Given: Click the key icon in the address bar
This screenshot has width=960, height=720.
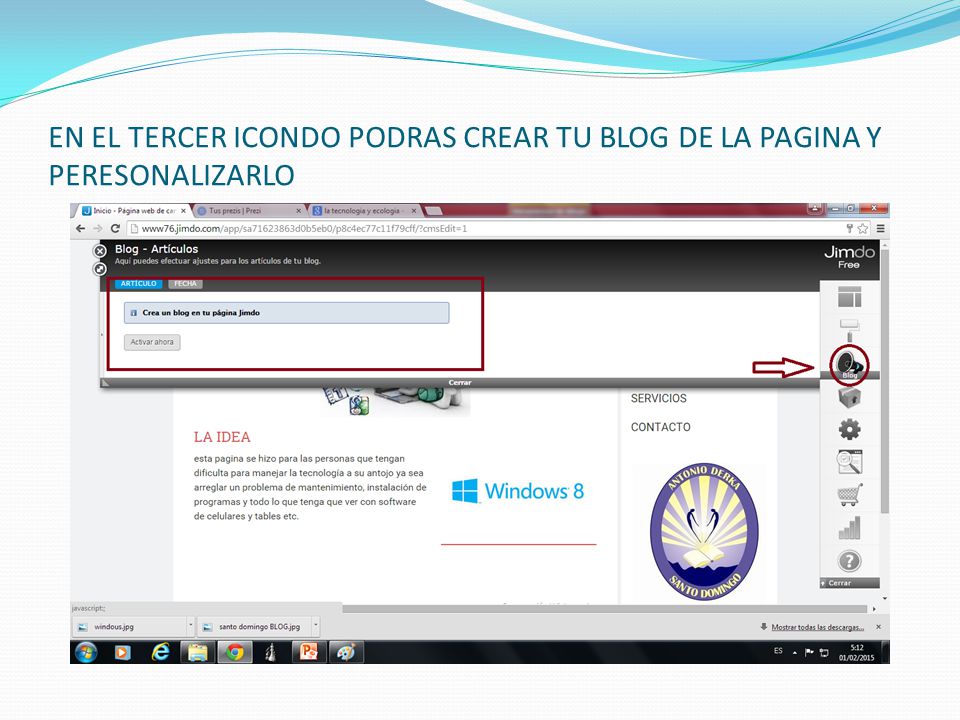Looking at the screenshot, I should point(850,228).
